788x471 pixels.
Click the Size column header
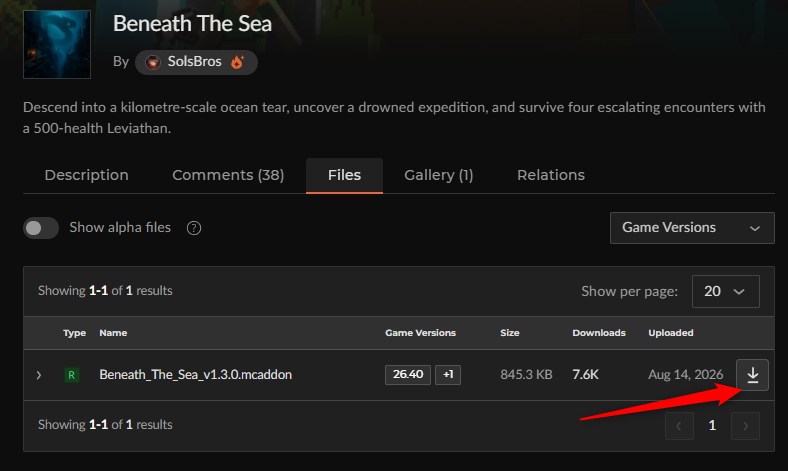tap(510, 333)
